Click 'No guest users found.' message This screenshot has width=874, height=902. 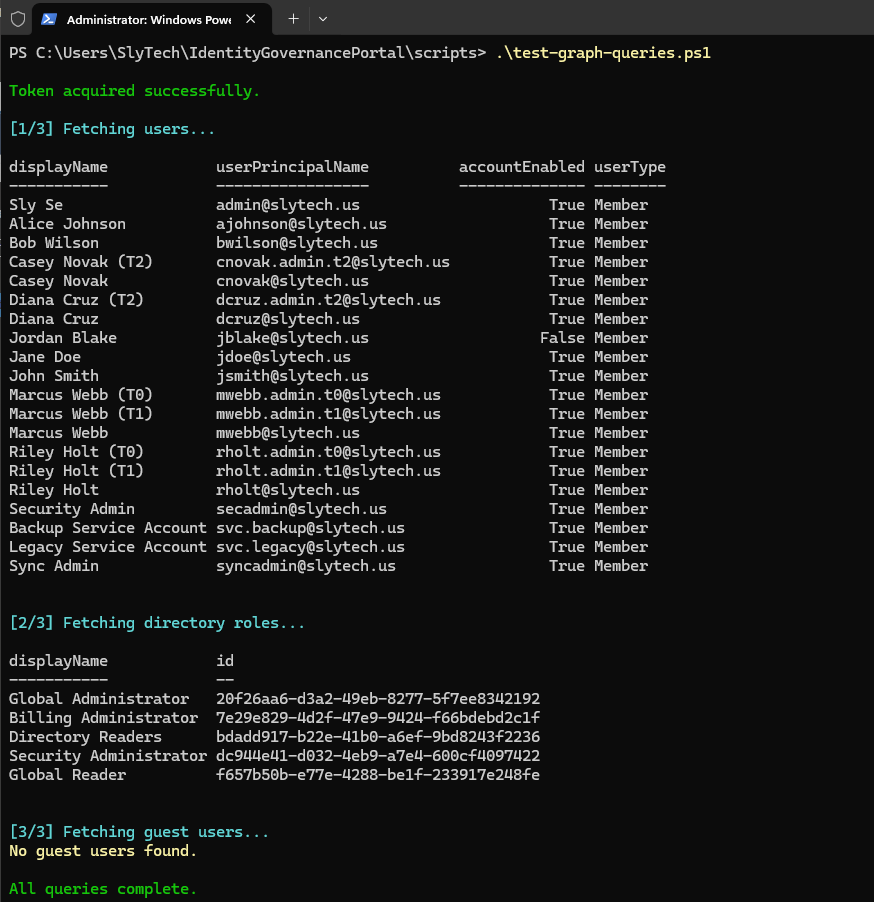pyautogui.click(x=103, y=851)
